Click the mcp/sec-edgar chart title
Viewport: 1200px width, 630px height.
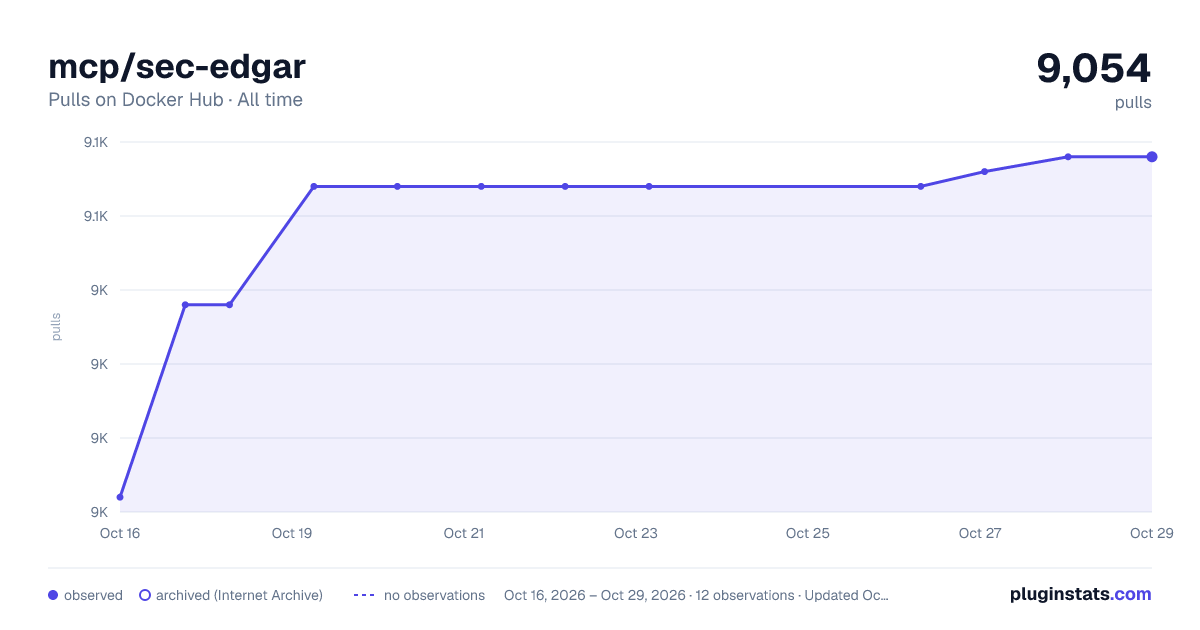(x=177, y=67)
